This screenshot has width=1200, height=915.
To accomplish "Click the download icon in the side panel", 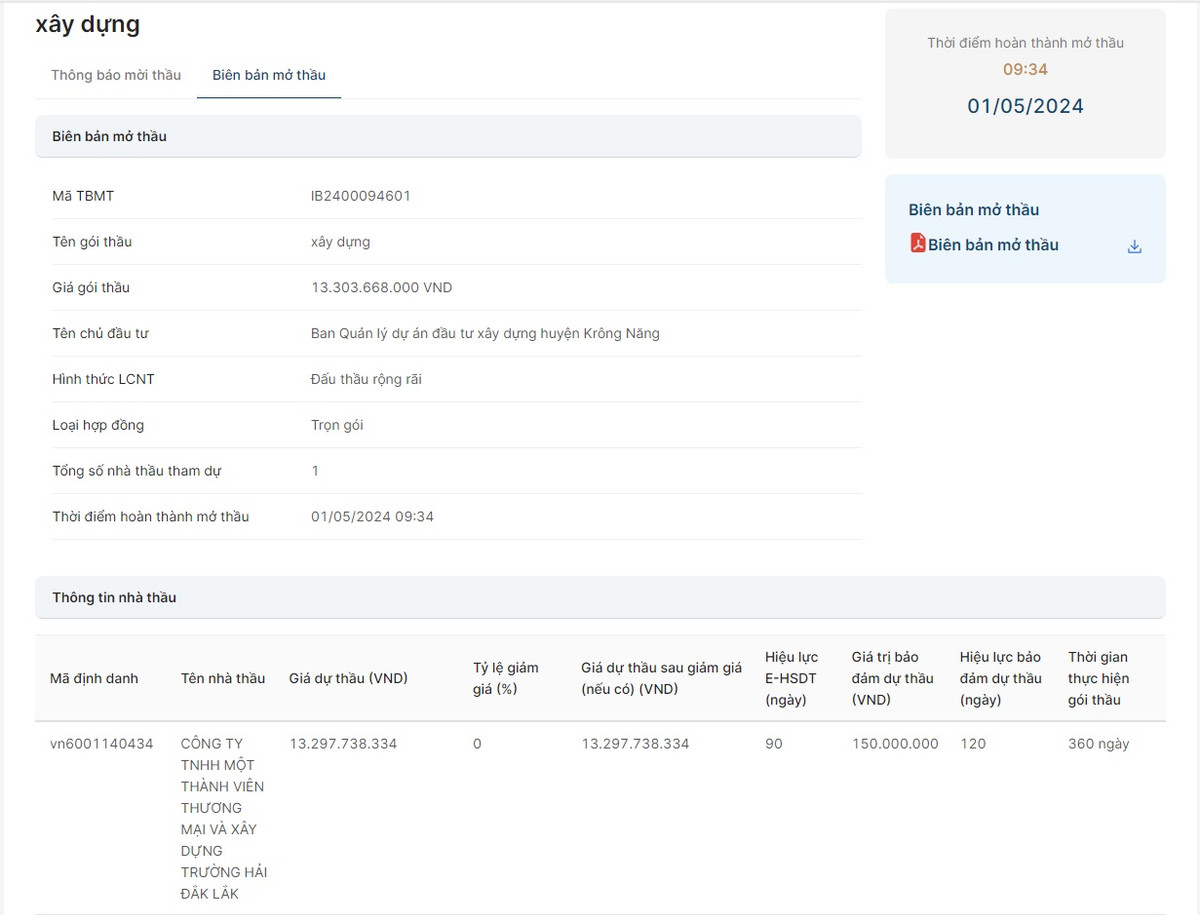I will click(x=1134, y=247).
